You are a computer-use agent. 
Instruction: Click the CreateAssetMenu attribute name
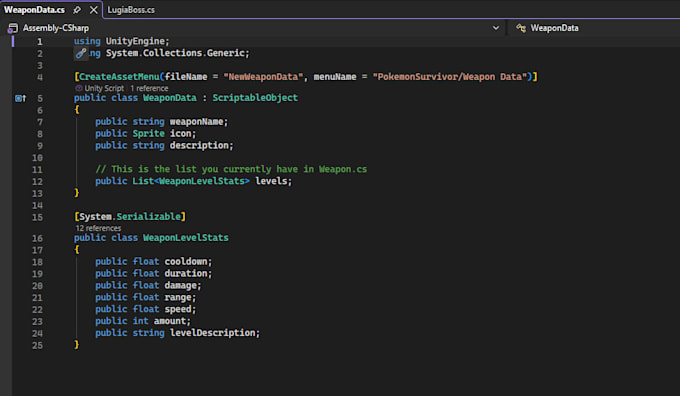[x=119, y=77]
